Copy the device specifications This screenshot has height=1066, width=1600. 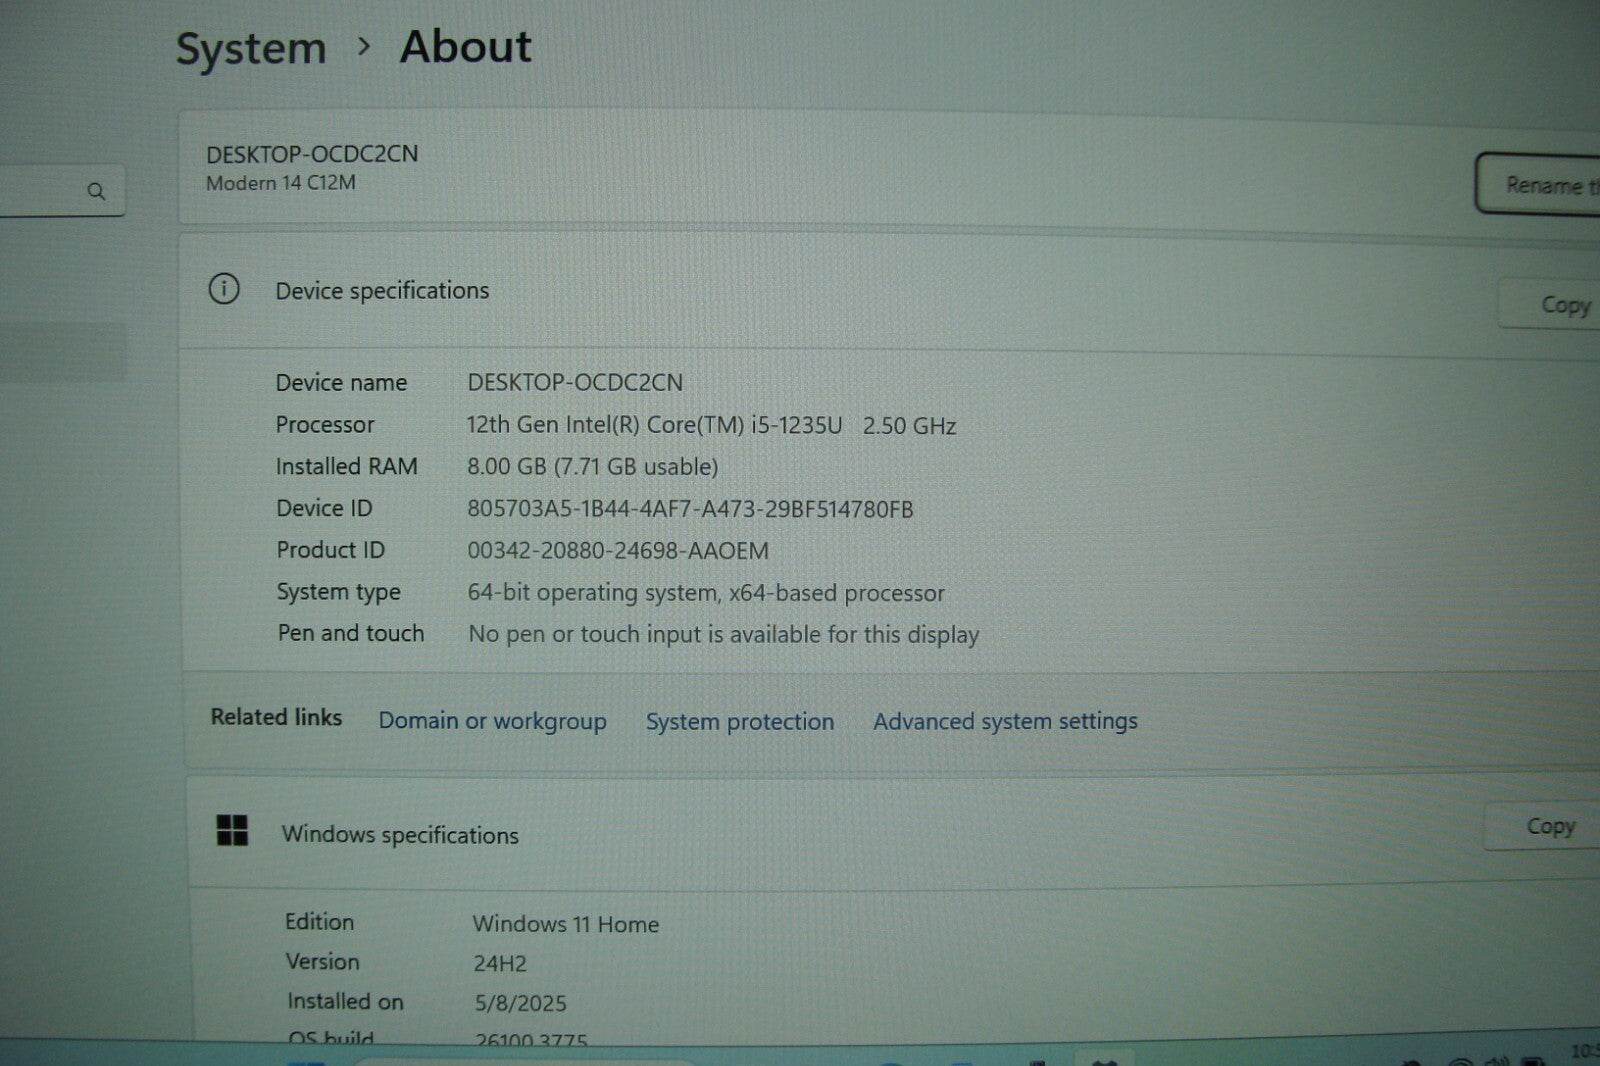pyautogui.click(x=1563, y=305)
